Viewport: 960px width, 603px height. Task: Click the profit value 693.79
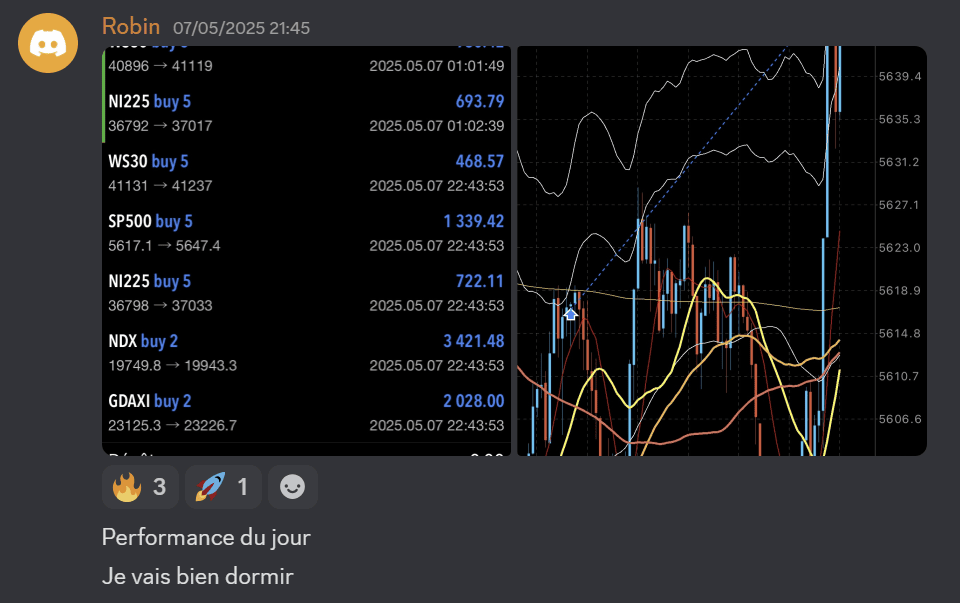[x=479, y=101]
